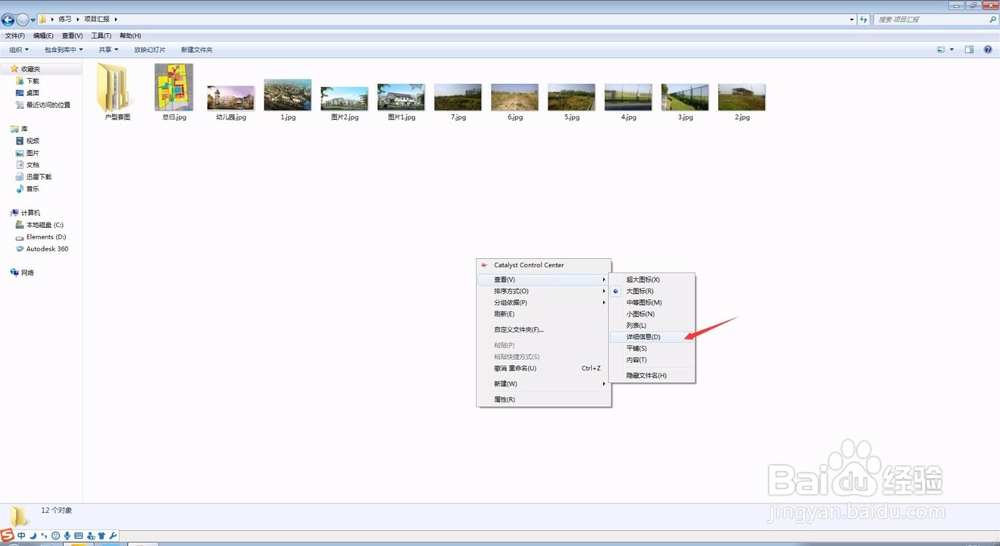Click the Forward navigation arrow

click(22, 20)
